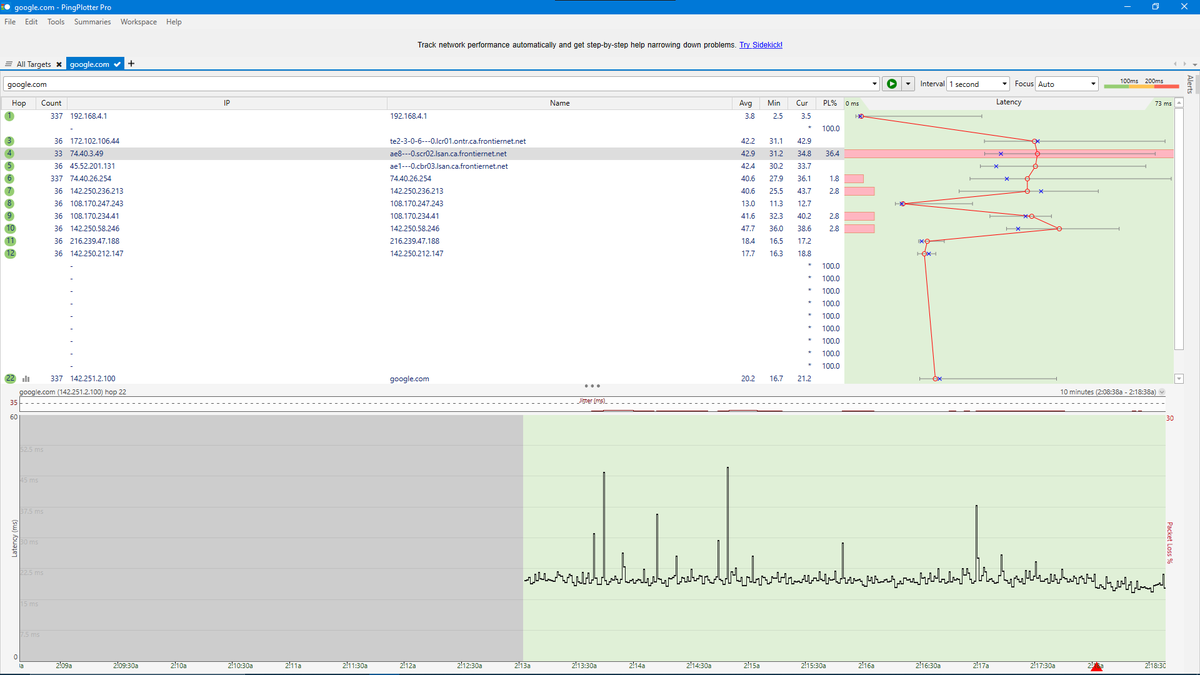
Task: Open the Interval dropdown showing 1 second
Action: click(x=979, y=84)
